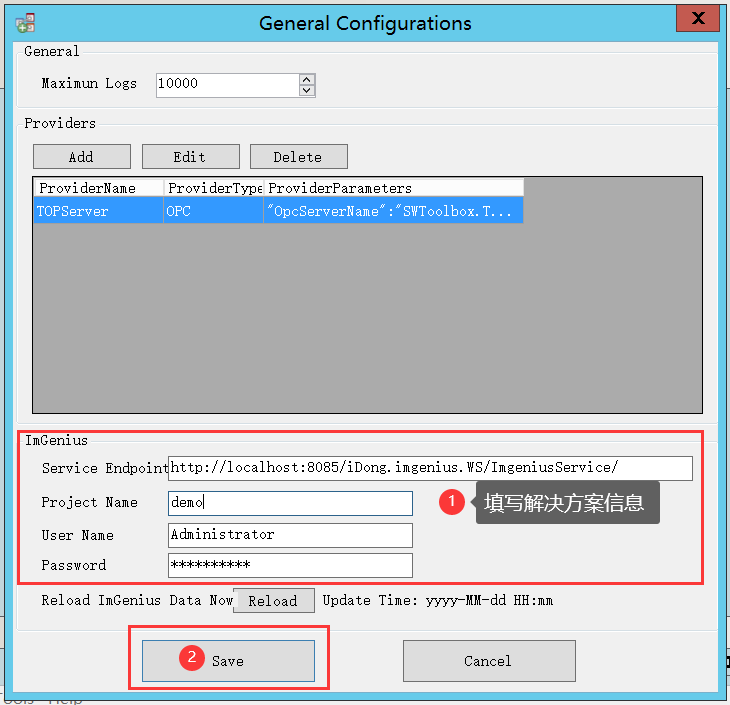Click the OPC provider type cell
This screenshot has height=705, width=730.
[x=213, y=211]
